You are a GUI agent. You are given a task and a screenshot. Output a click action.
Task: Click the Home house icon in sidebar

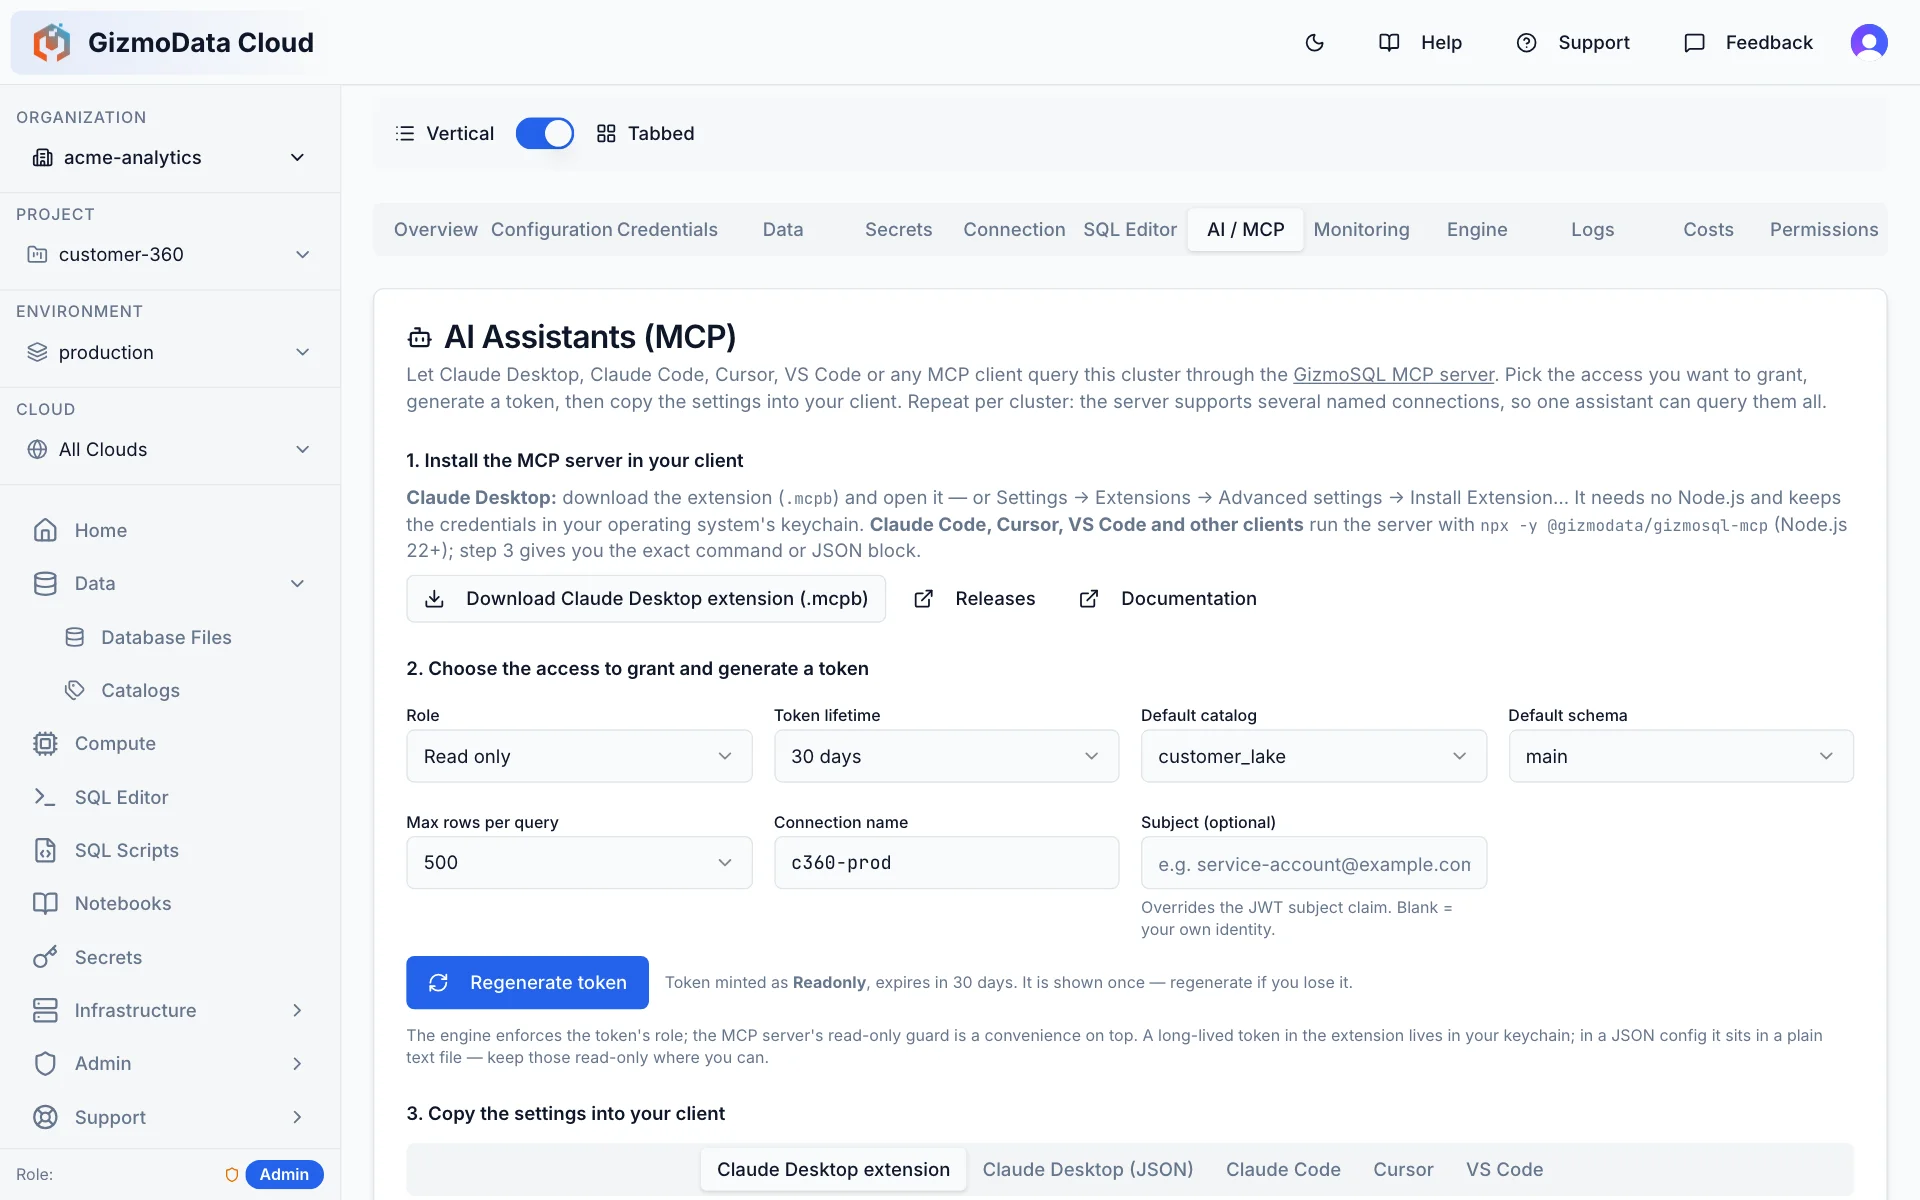[x=45, y=530]
